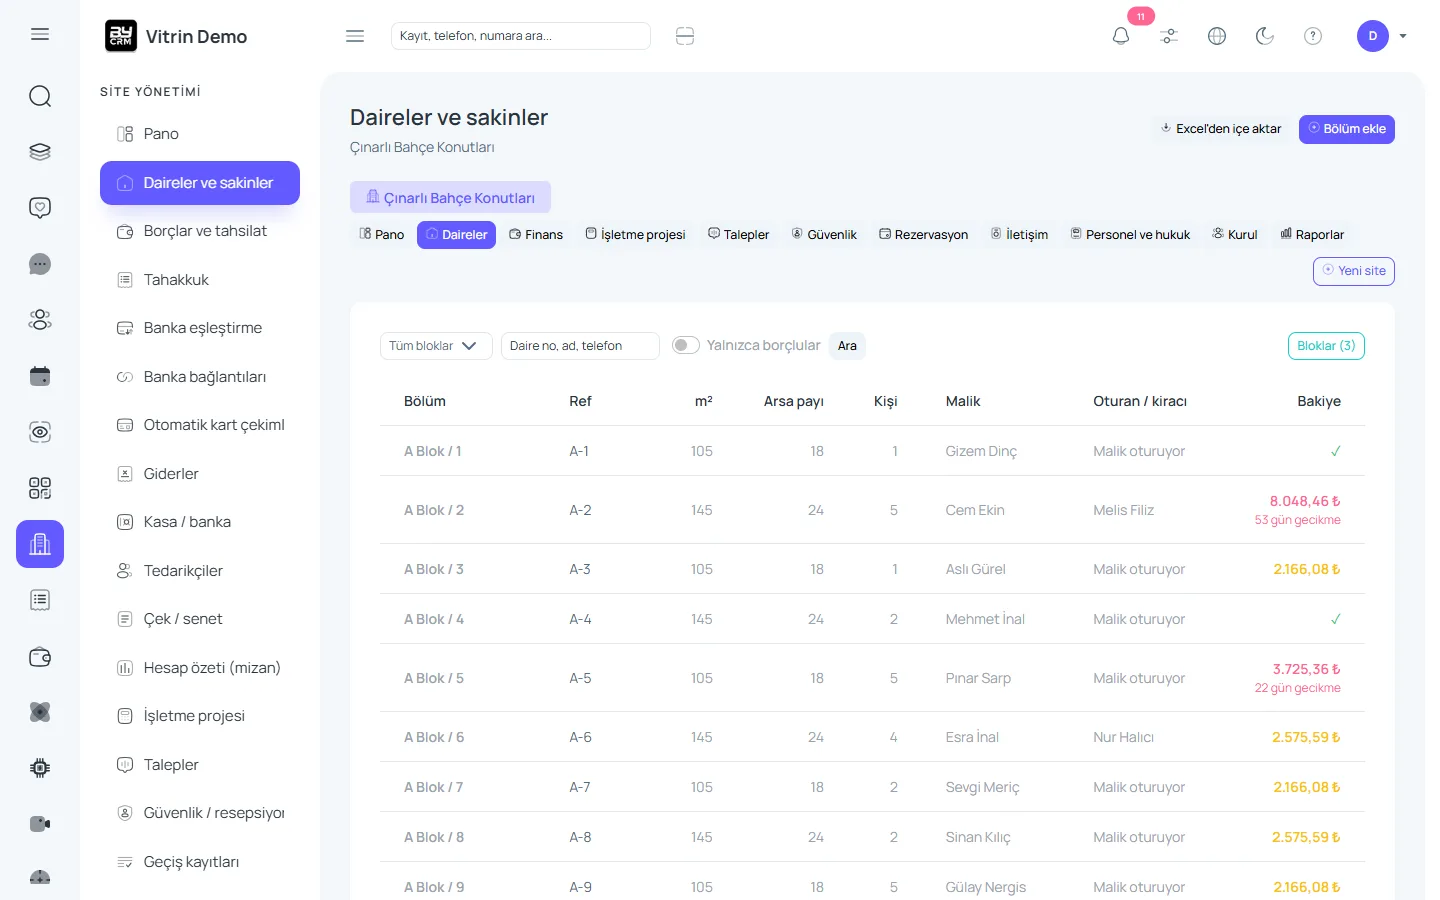Switch to the Kurul tab
Image resolution: width=1440 pixels, height=900 pixels.
(x=1235, y=235)
